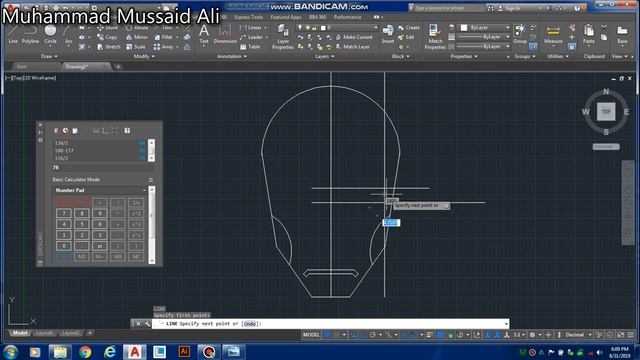This screenshot has width=640, height=360.
Task: Activate the Copy command
Action: click(107, 37)
